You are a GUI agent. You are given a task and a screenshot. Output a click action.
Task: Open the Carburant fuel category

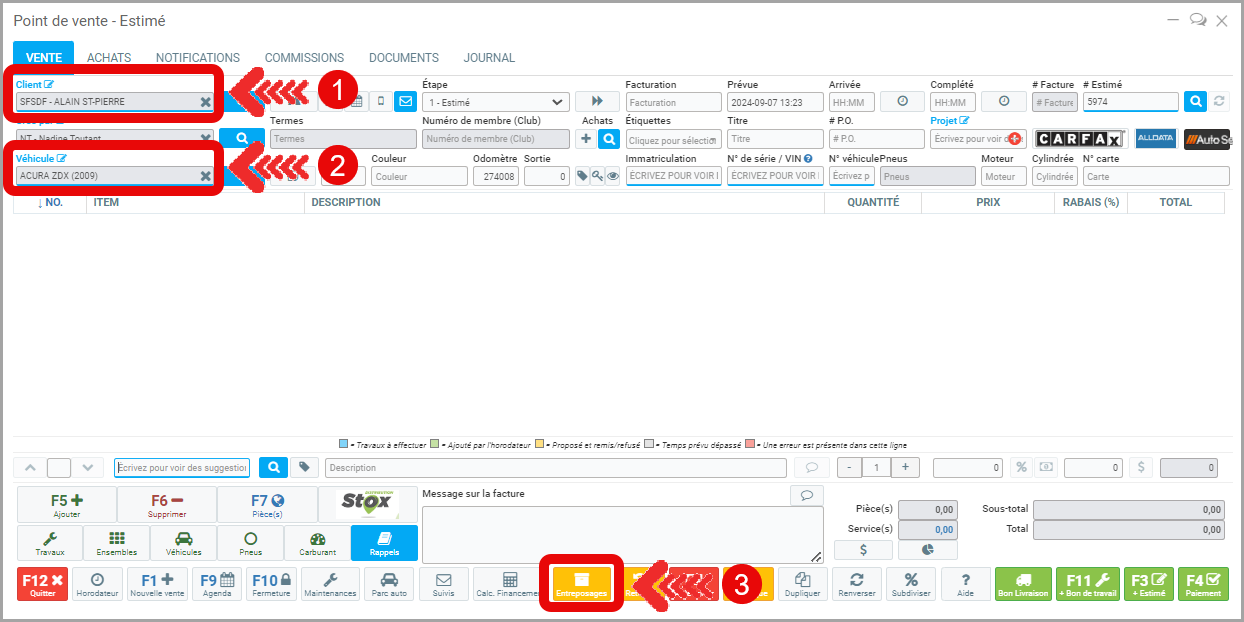317,543
